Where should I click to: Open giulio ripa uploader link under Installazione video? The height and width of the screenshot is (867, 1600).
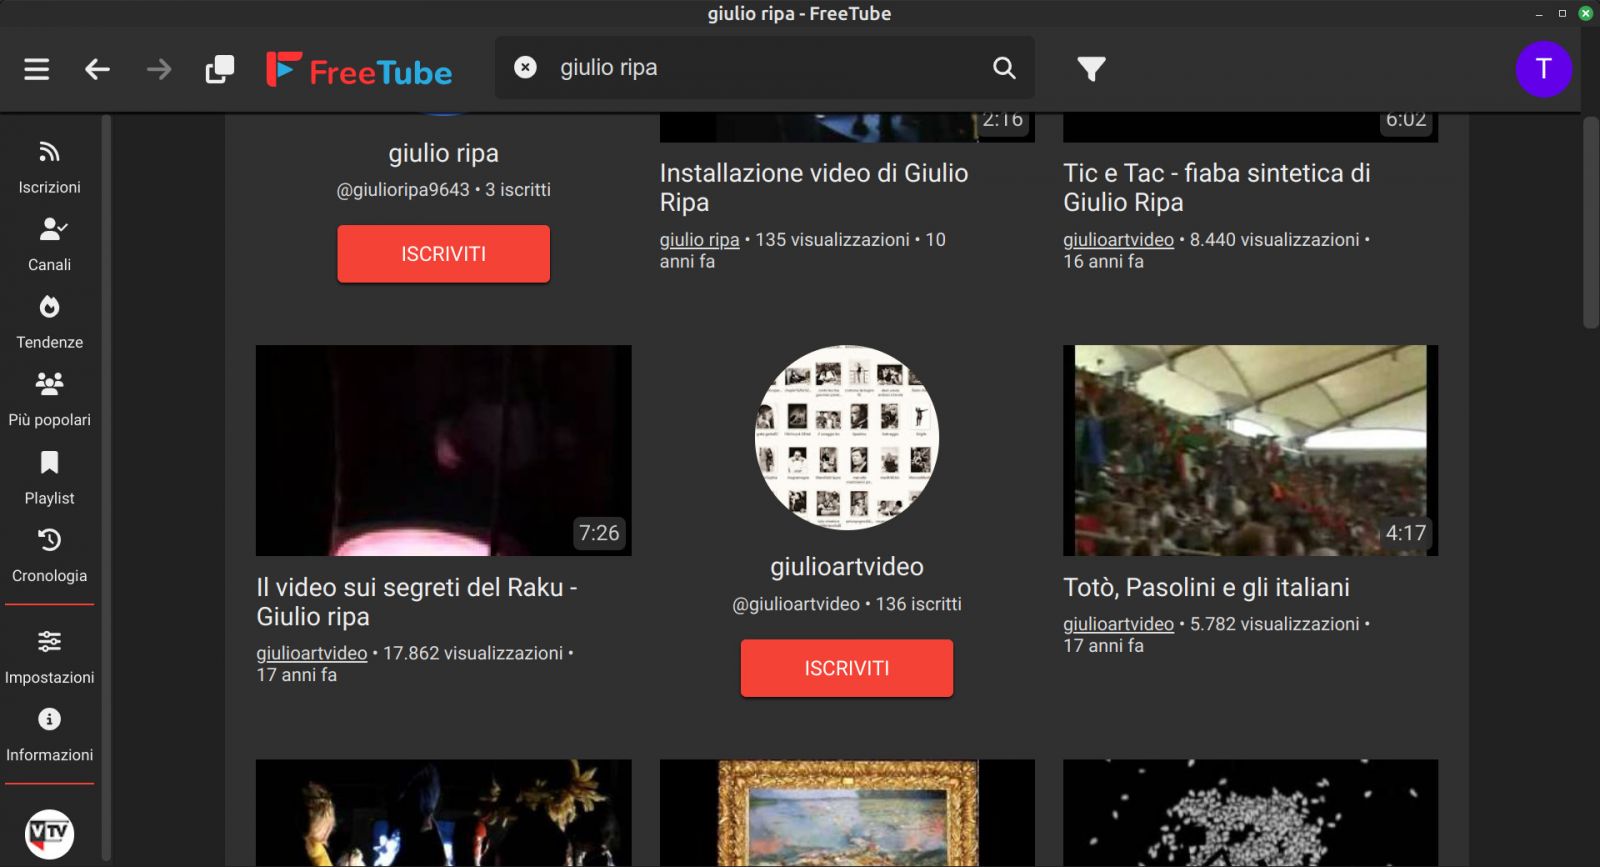tap(699, 240)
